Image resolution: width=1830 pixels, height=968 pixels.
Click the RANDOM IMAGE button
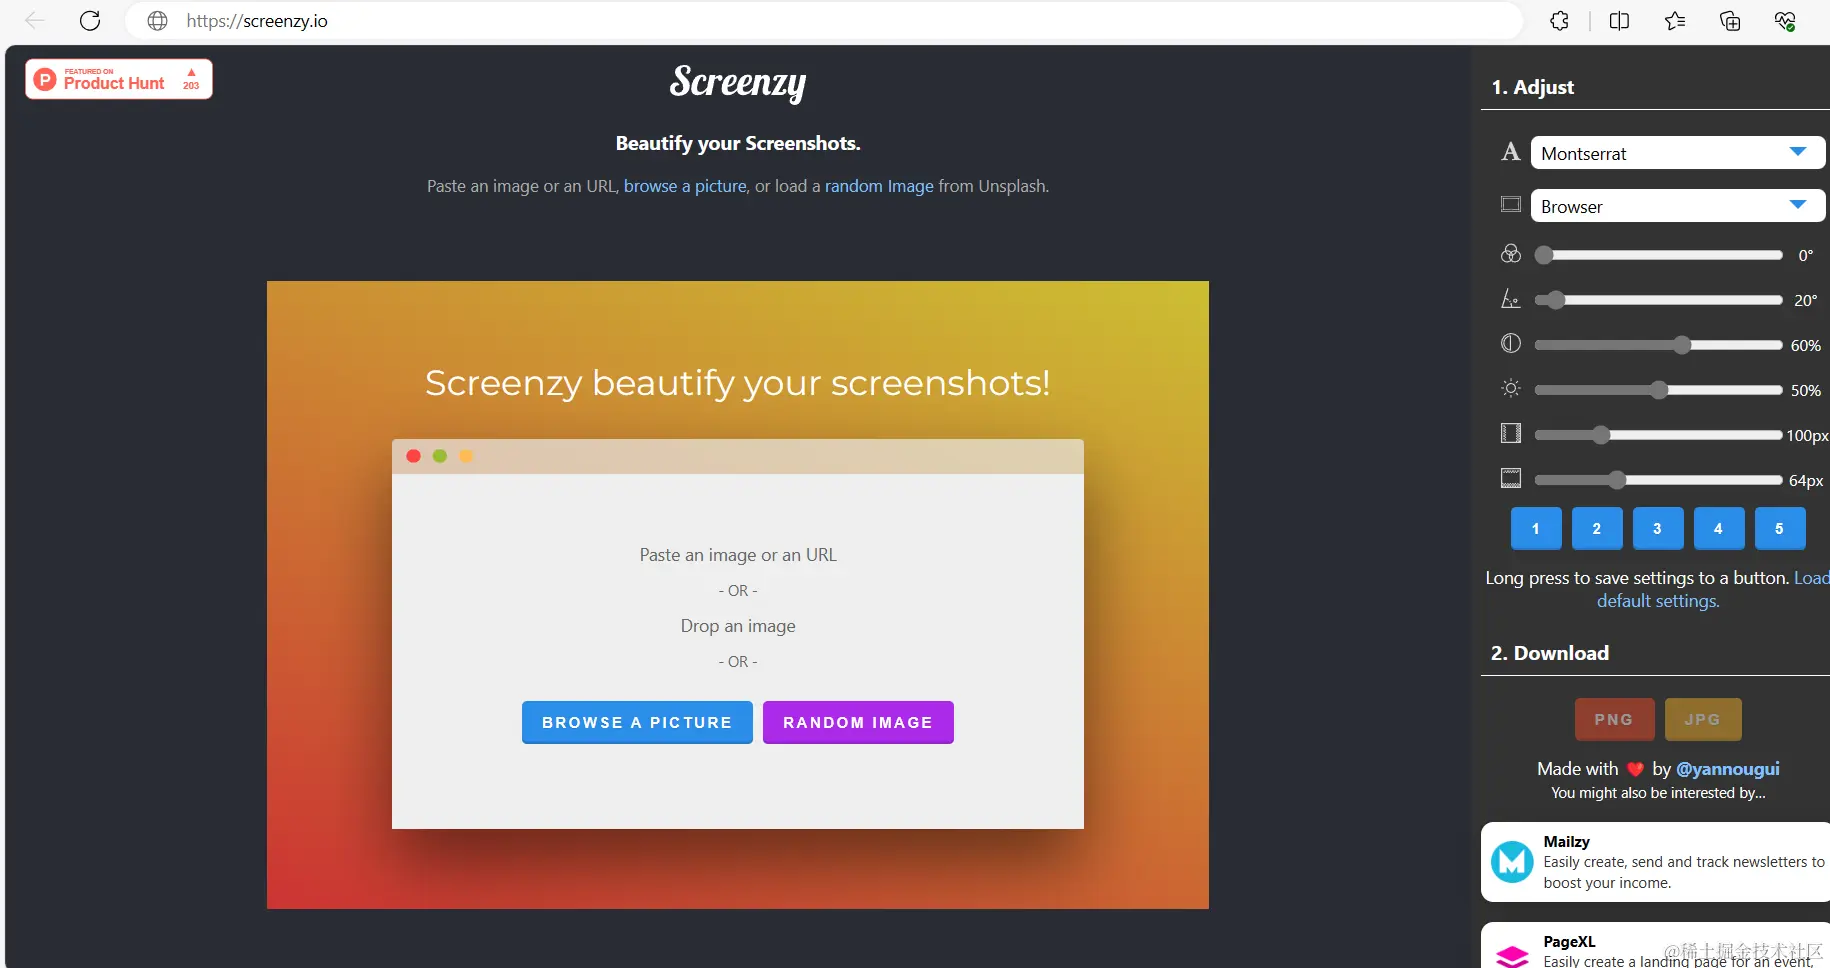click(x=858, y=722)
